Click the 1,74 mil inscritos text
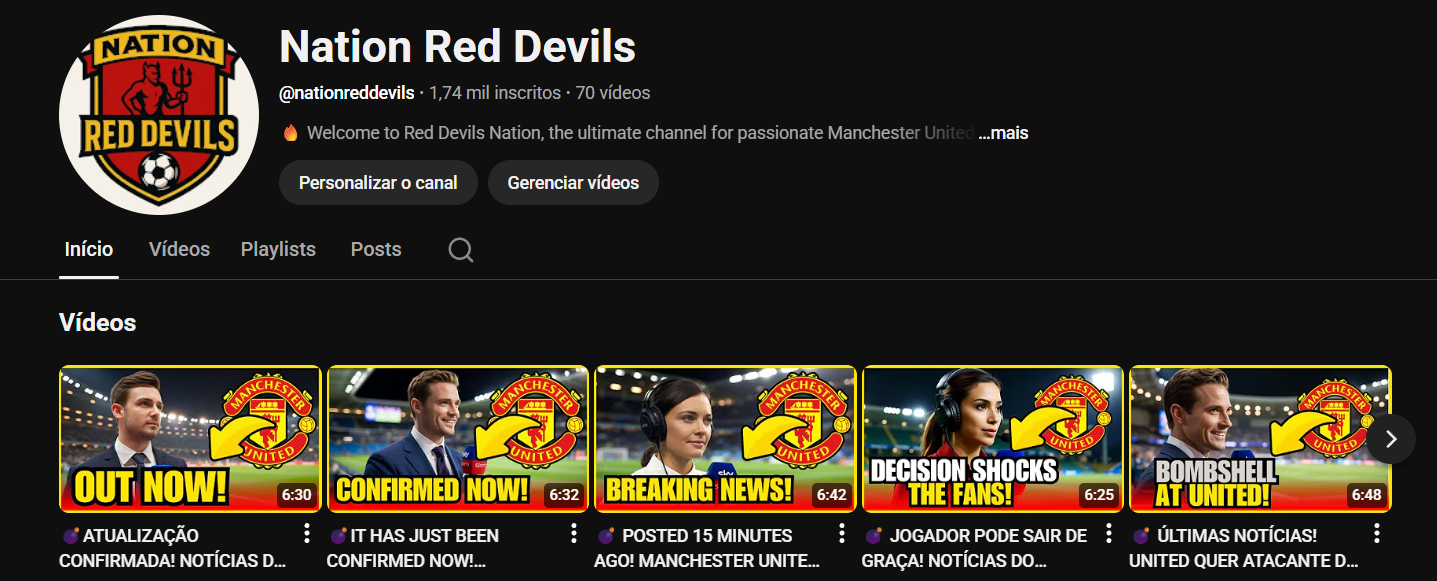 tap(495, 93)
